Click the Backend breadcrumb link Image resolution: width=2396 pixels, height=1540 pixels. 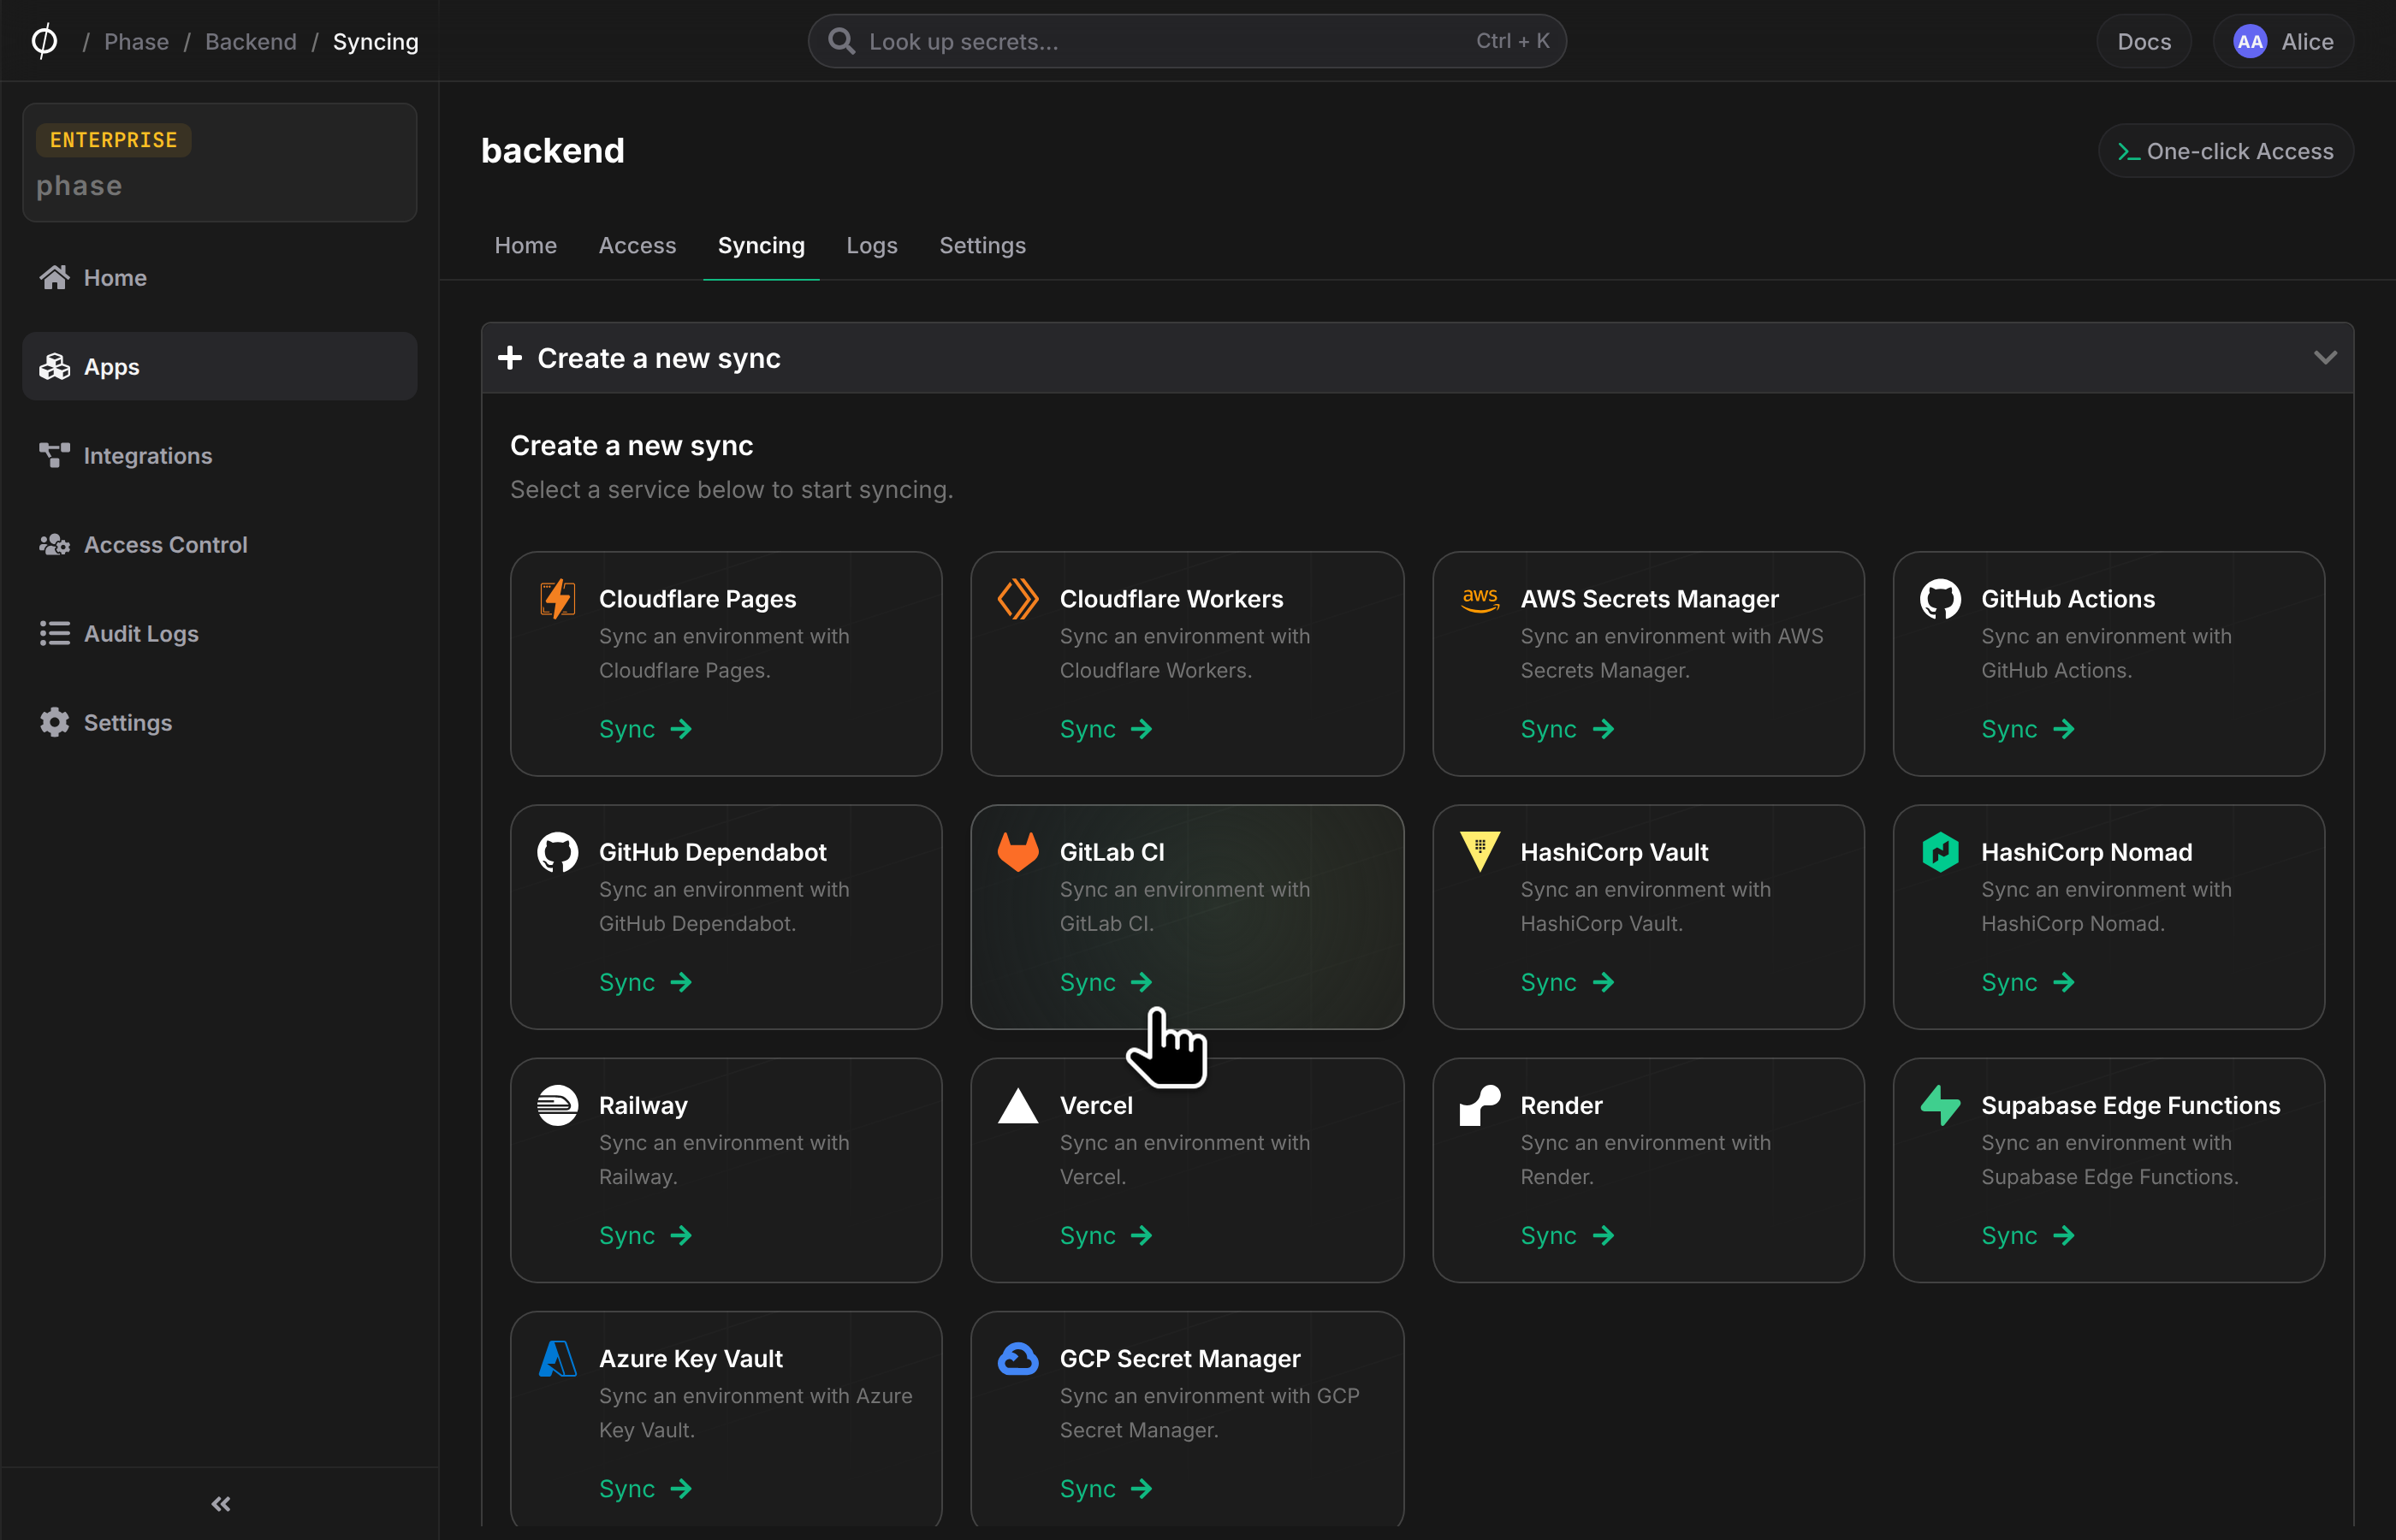pos(251,41)
